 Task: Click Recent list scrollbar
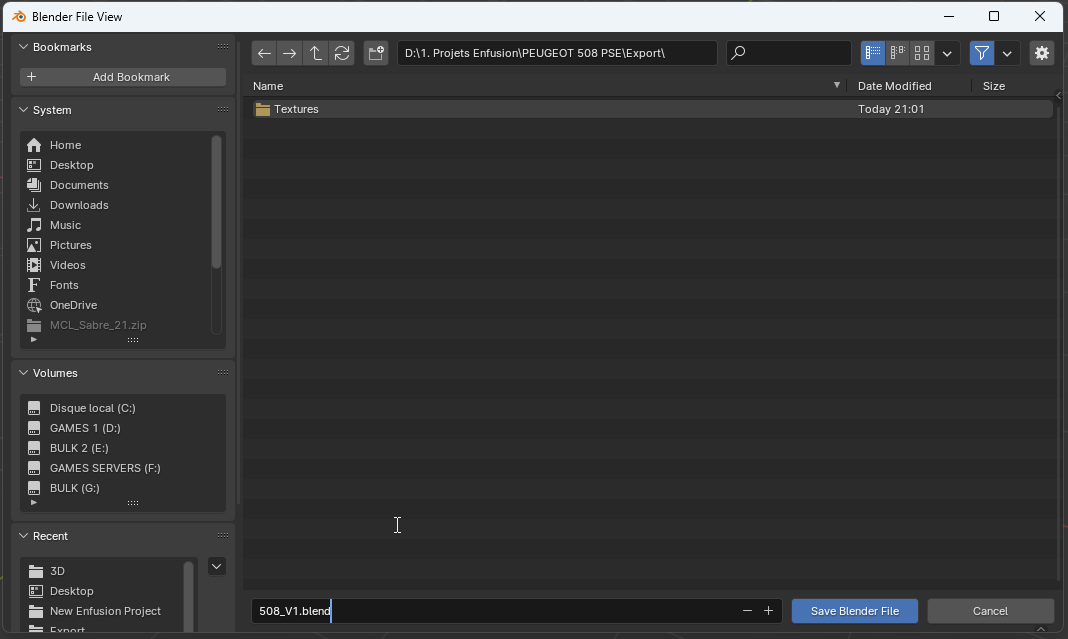click(189, 596)
